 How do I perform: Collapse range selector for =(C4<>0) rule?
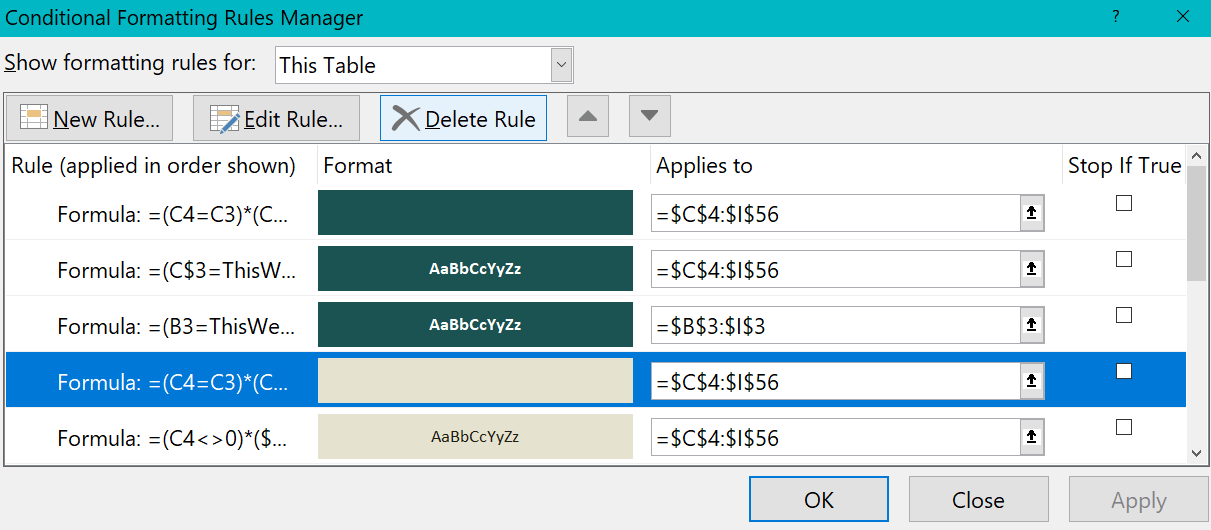coord(1031,437)
